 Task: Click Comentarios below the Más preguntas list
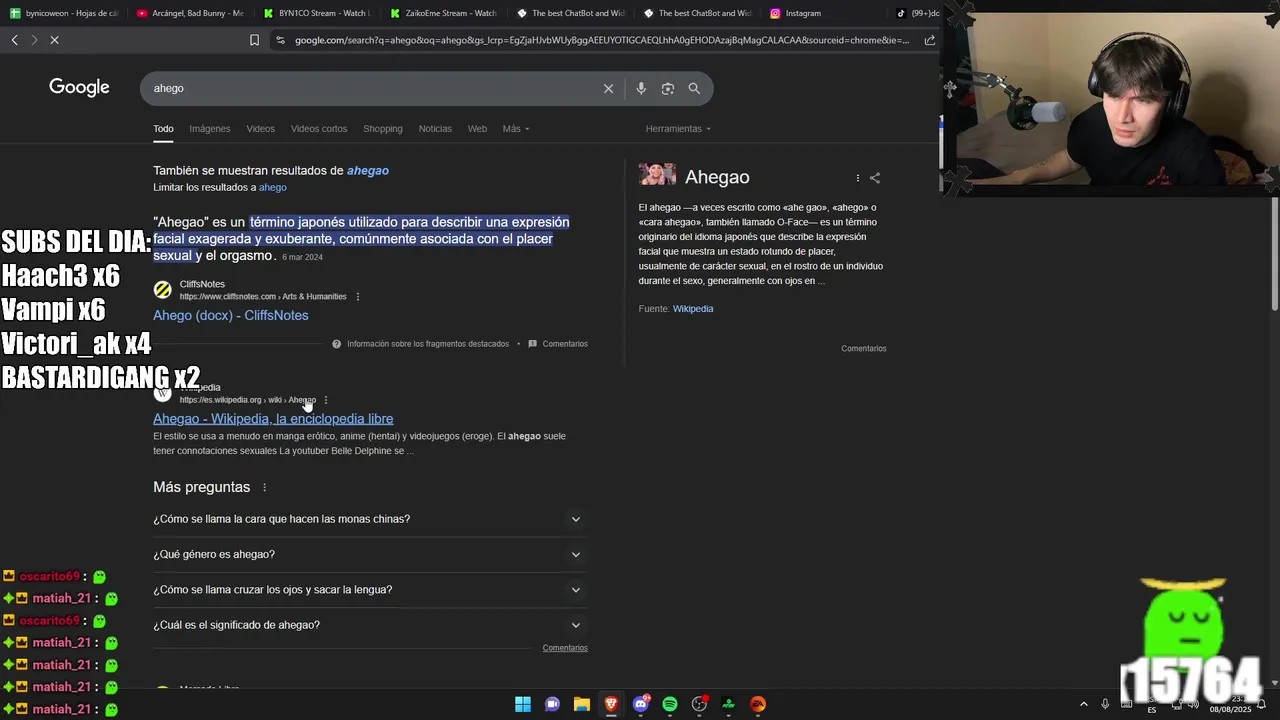point(565,648)
